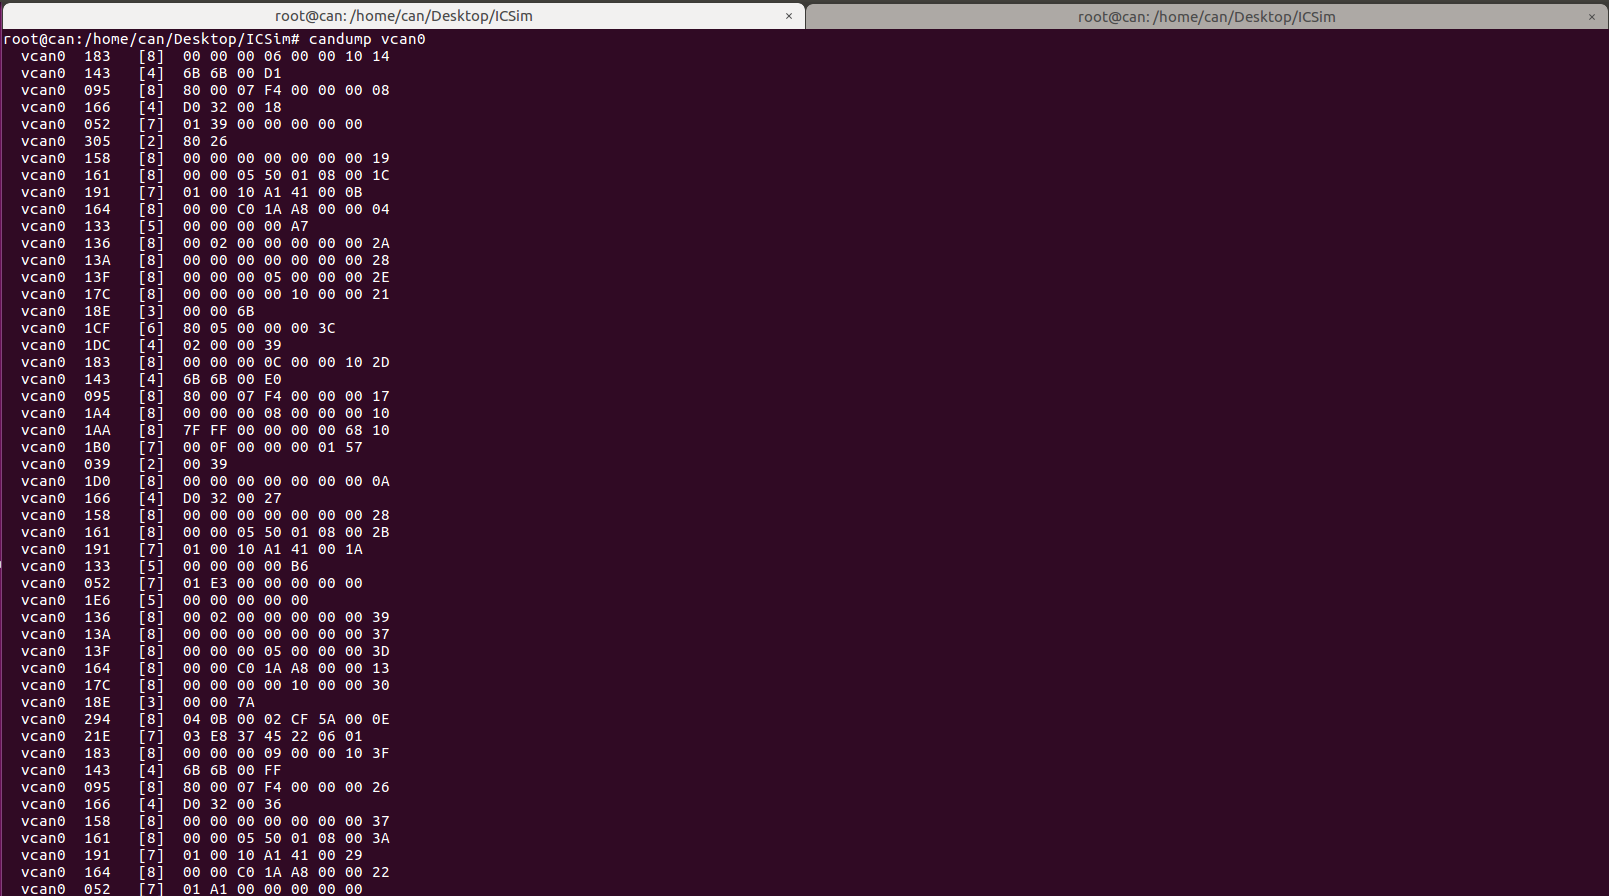Click the 133 row ending in byte A7

pyautogui.click(x=165, y=226)
